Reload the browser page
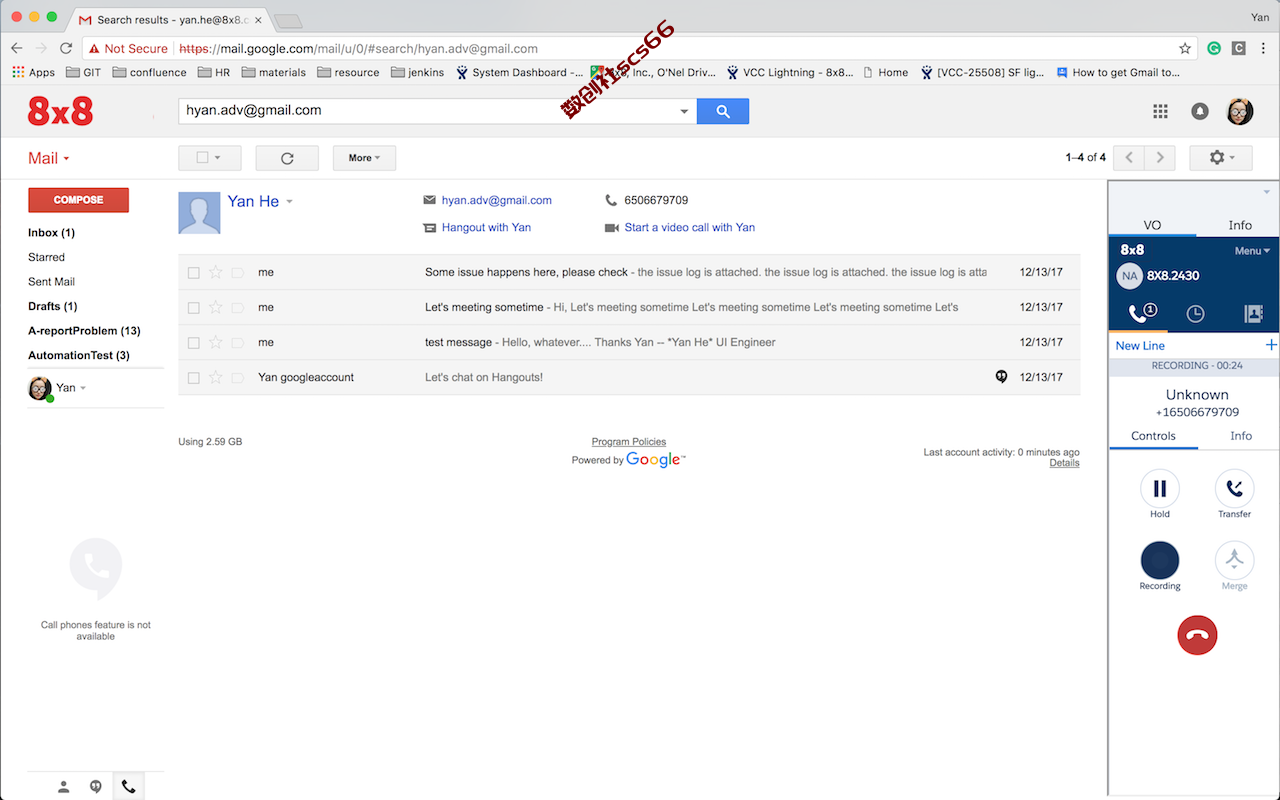 click(66, 48)
